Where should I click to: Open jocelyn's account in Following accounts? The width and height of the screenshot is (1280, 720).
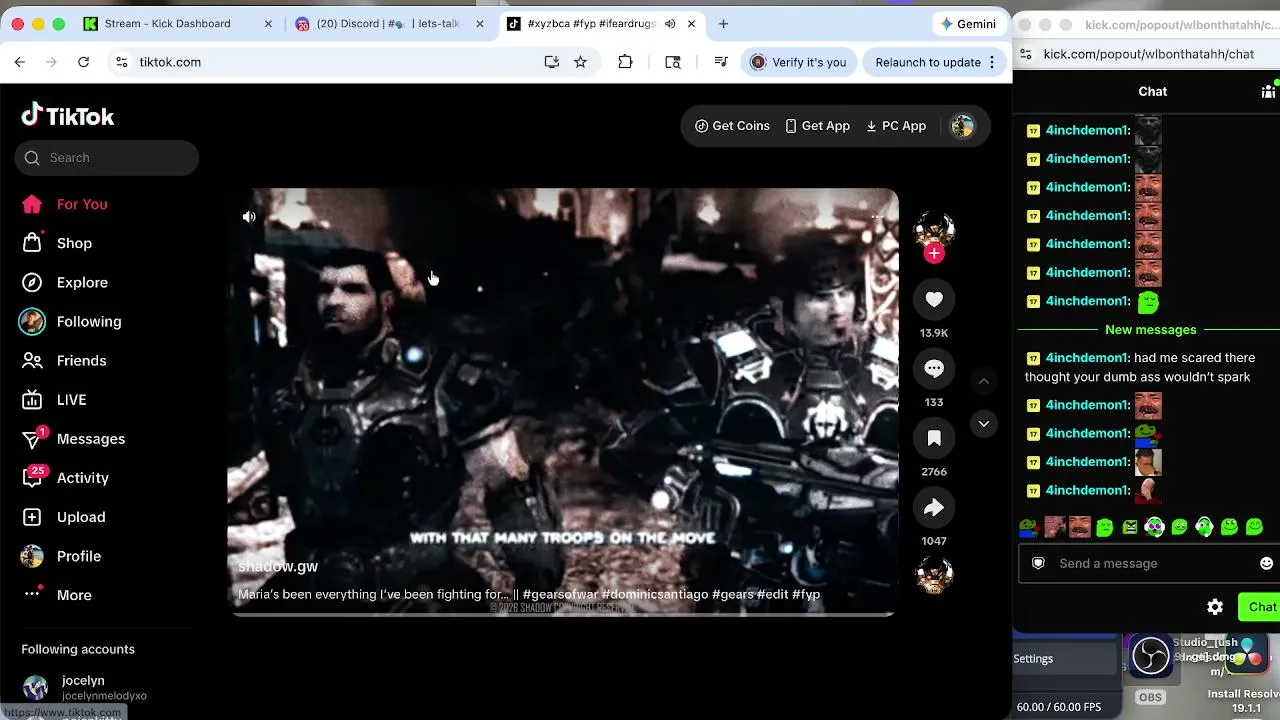(84, 688)
